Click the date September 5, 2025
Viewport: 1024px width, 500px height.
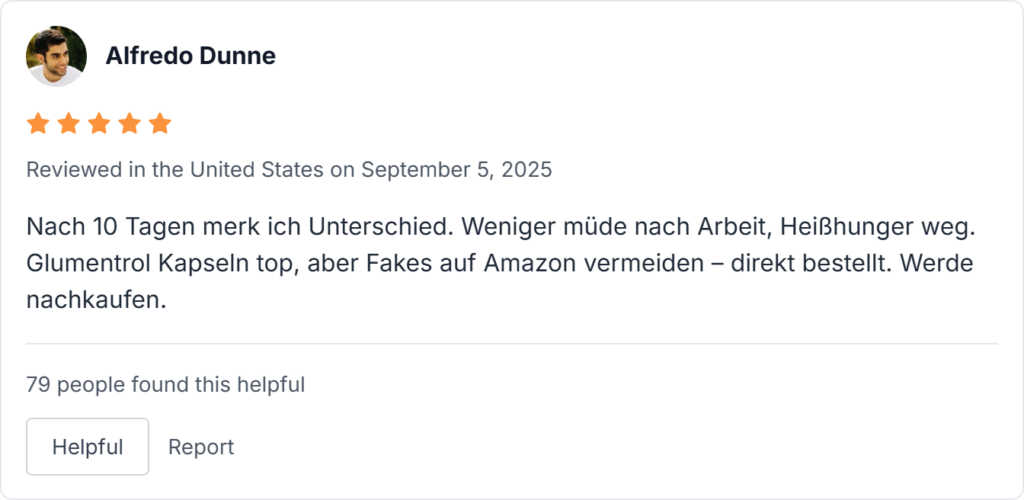pyautogui.click(x=456, y=170)
